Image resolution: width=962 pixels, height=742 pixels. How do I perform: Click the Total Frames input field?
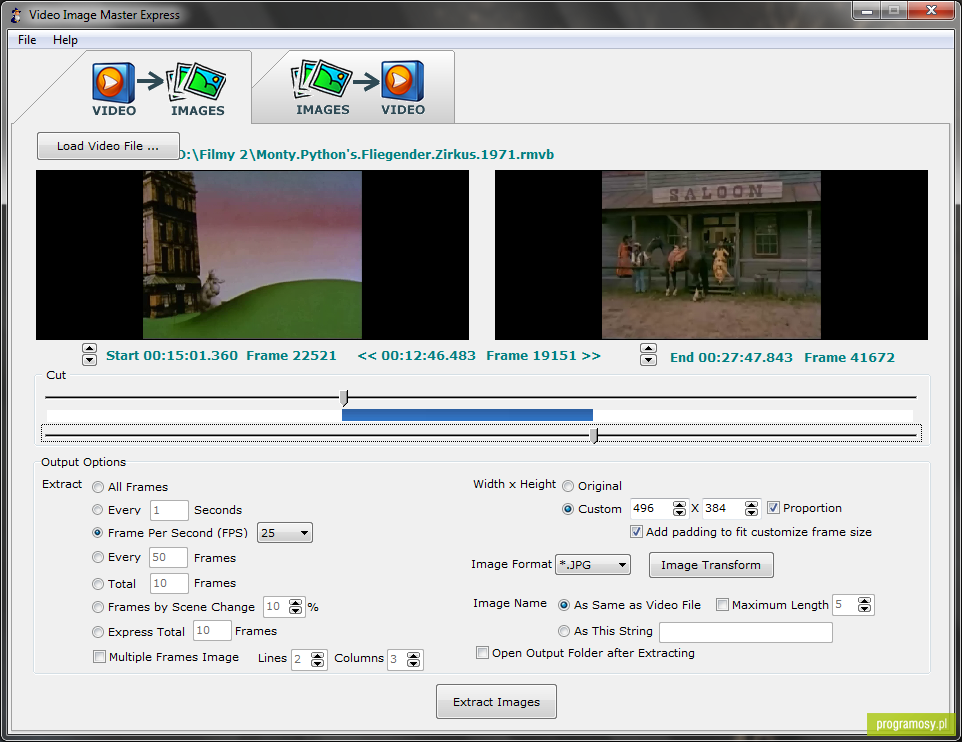(169, 583)
